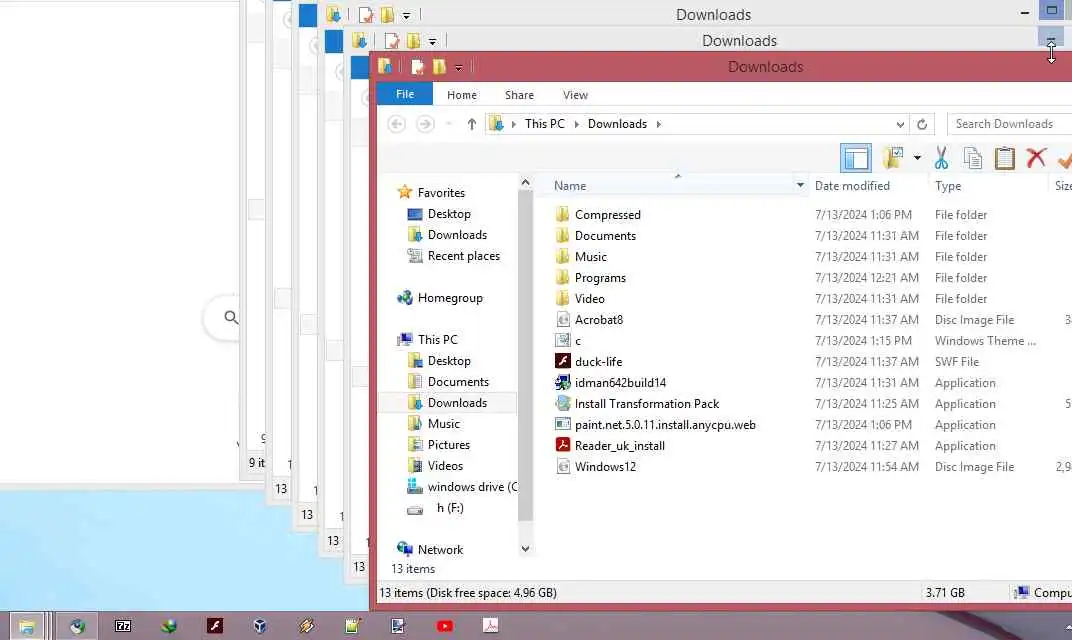Image resolution: width=1072 pixels, height=640 pixels.
Task: Switch to the View ribbon tab
Action: [x=575, y=95]
